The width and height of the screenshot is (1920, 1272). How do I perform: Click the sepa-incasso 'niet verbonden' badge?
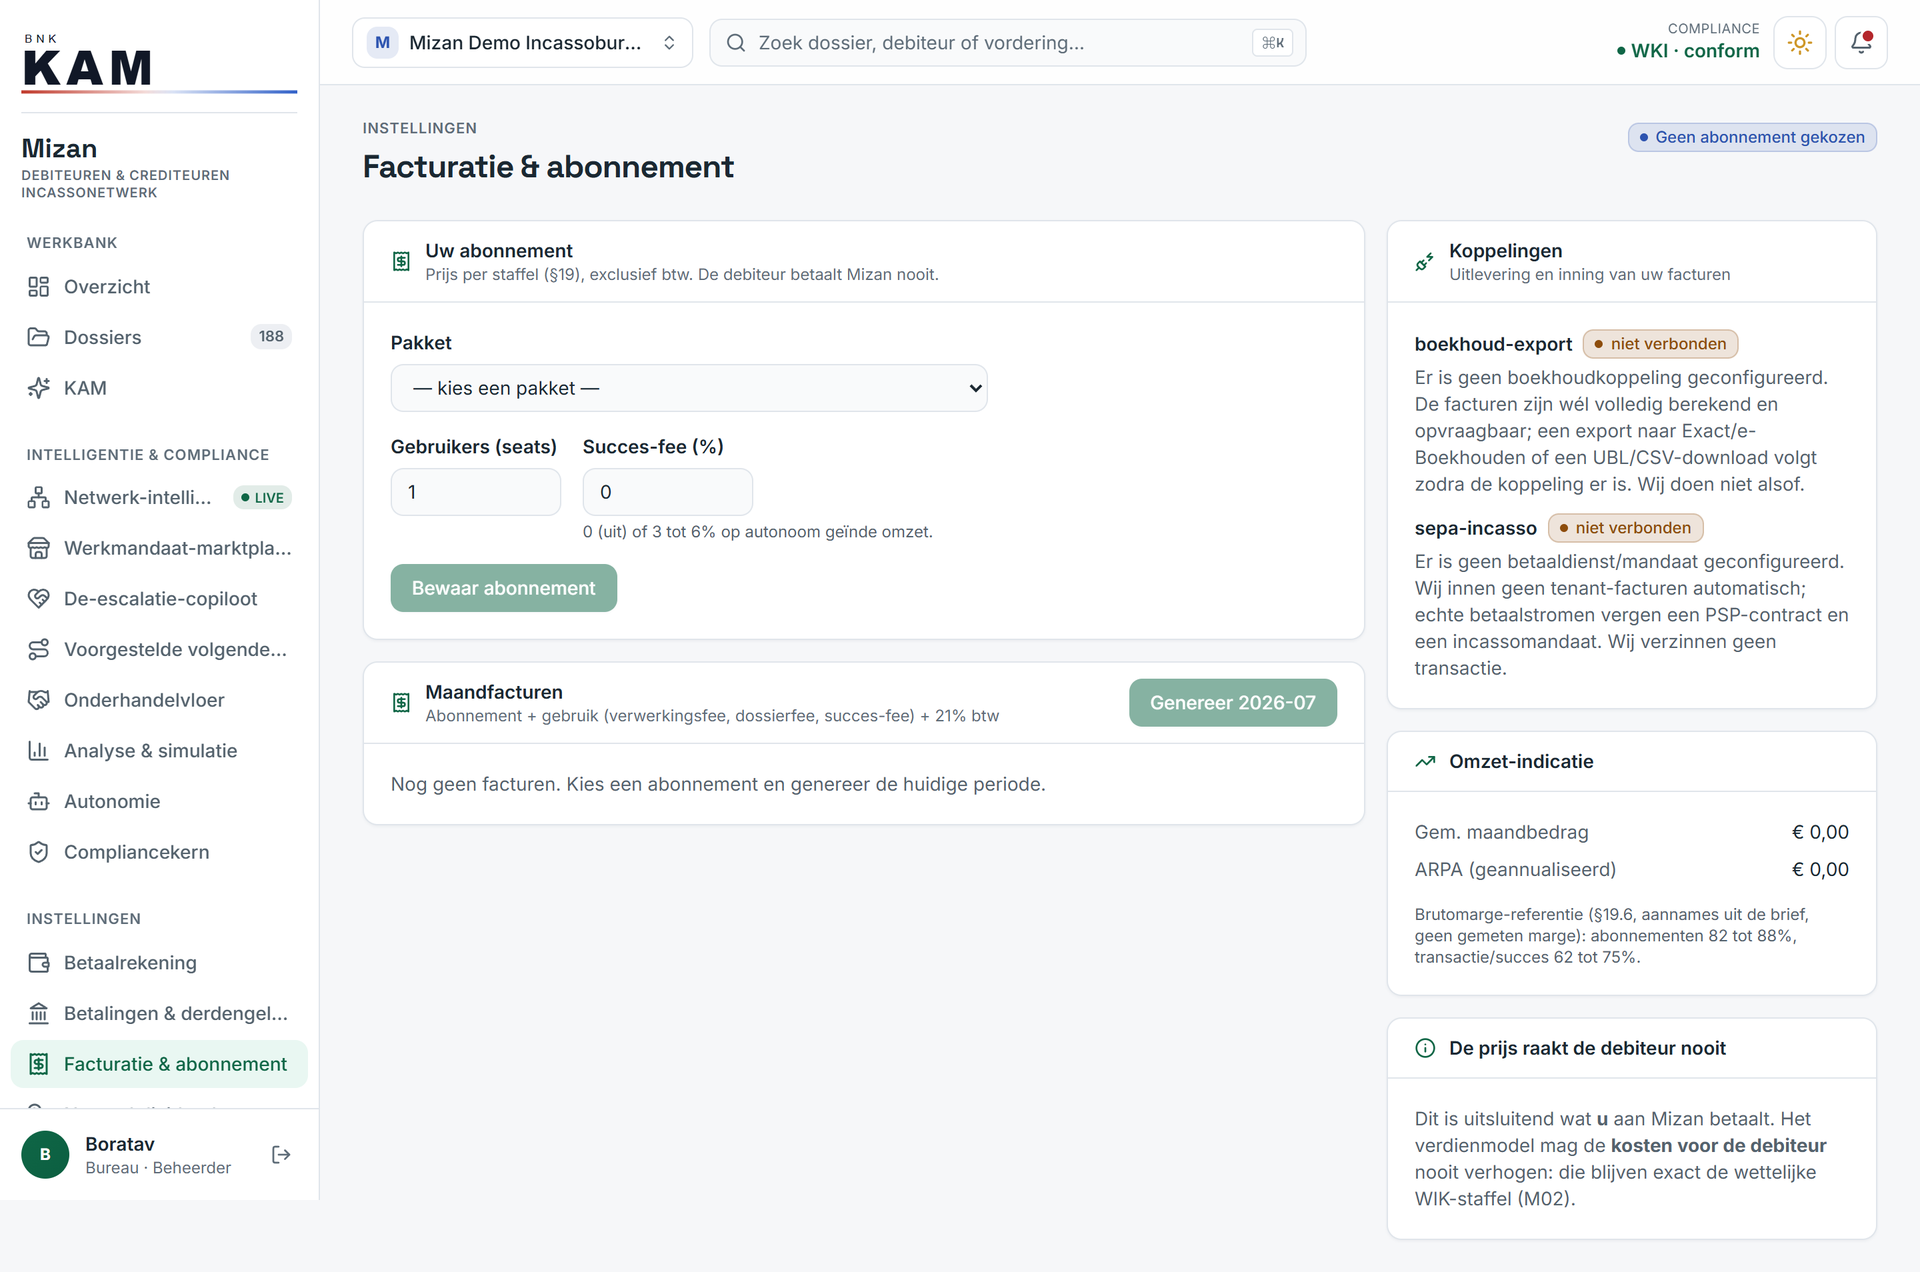coord(1626,528)
